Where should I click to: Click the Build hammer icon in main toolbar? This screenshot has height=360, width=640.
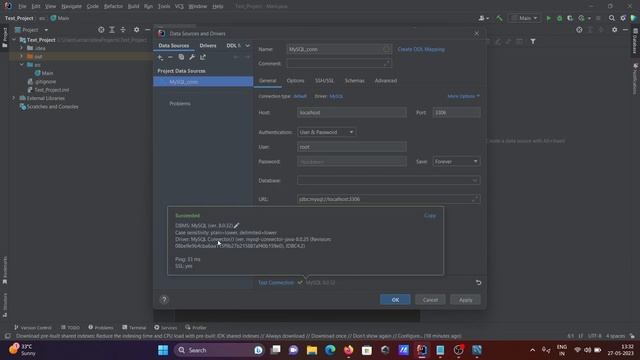[x=499, y=18]
